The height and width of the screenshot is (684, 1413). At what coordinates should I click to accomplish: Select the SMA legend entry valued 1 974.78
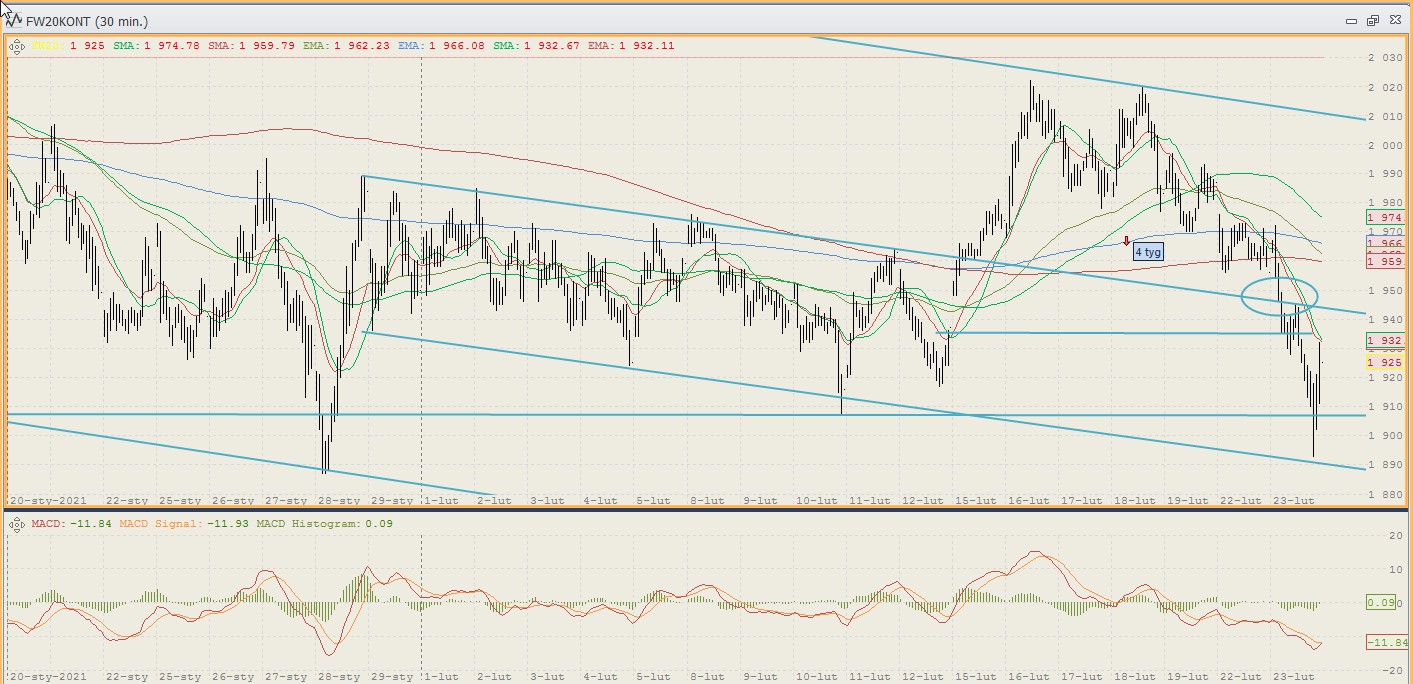coord(156,45)
